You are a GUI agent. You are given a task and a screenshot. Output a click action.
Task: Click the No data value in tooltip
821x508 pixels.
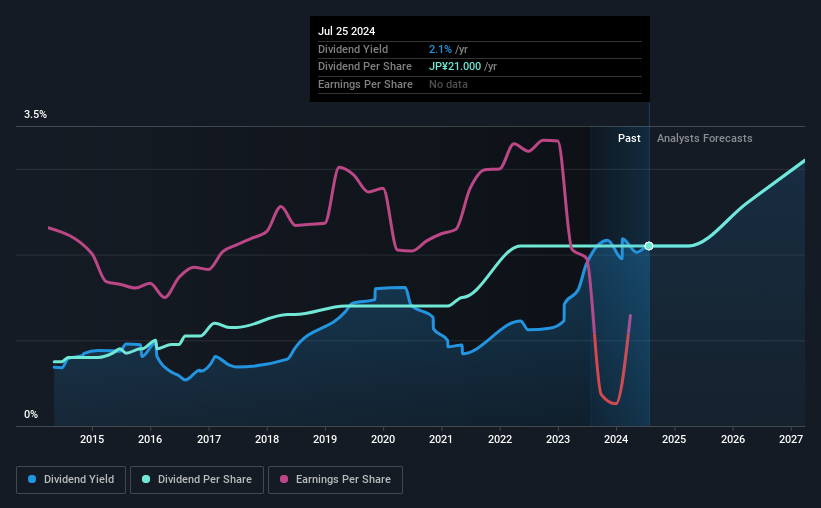(448, 84)
